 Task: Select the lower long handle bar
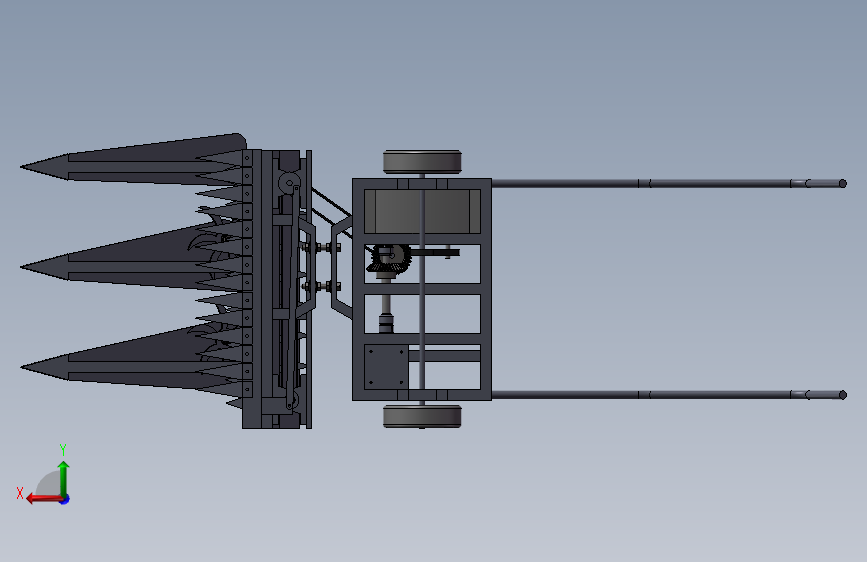[668, 395]
